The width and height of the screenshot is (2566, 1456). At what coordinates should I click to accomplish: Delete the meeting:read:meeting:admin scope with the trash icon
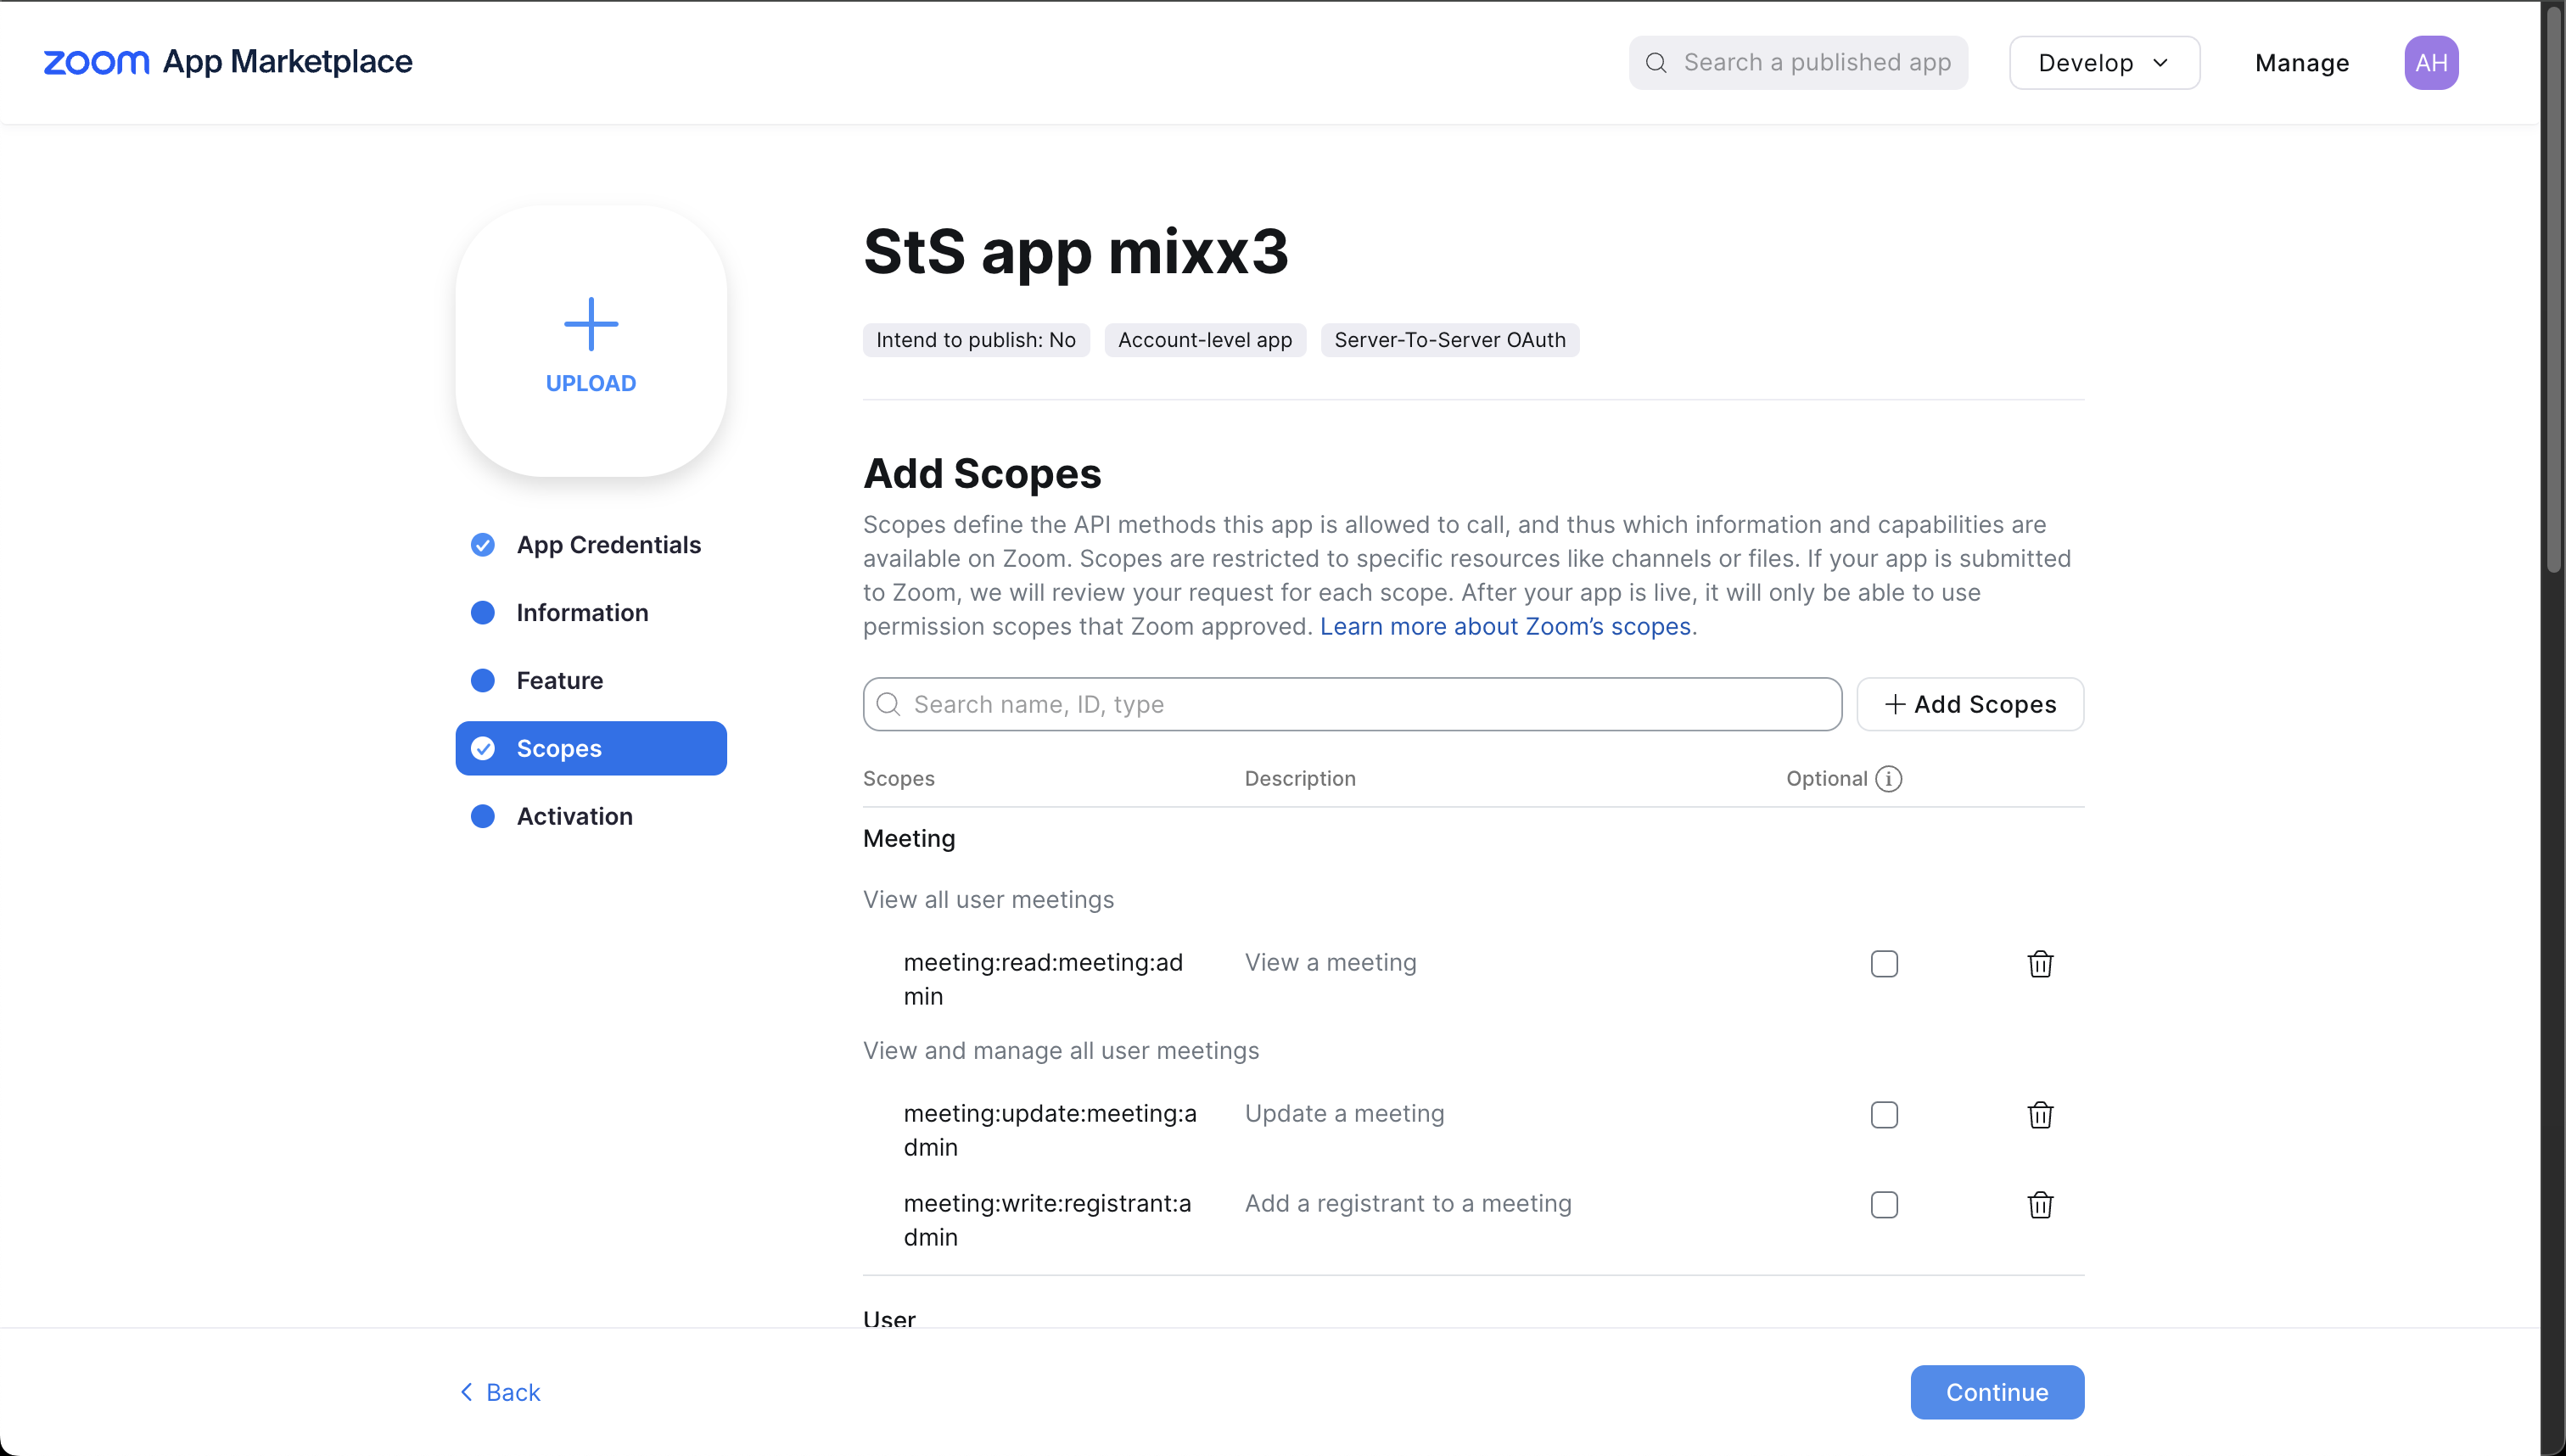[2040, 964]
